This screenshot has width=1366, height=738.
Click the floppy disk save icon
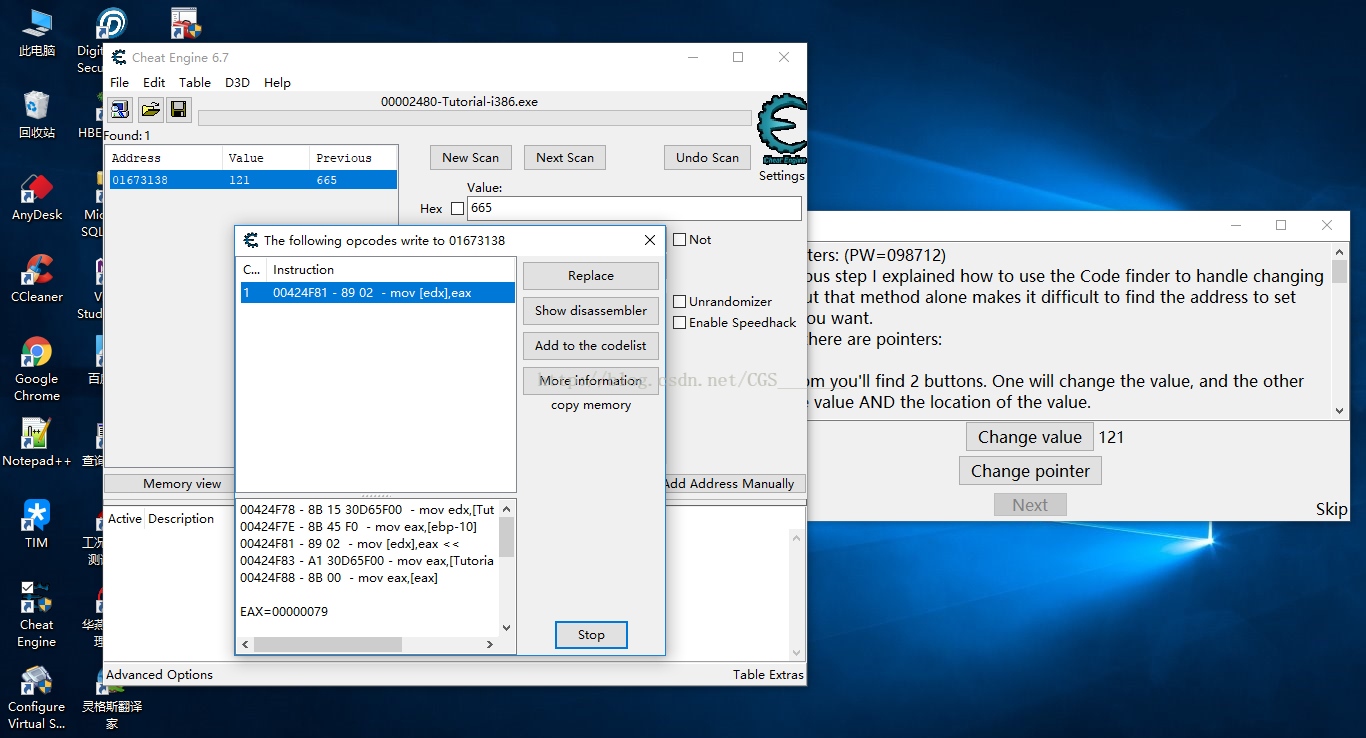coord(179,110)
